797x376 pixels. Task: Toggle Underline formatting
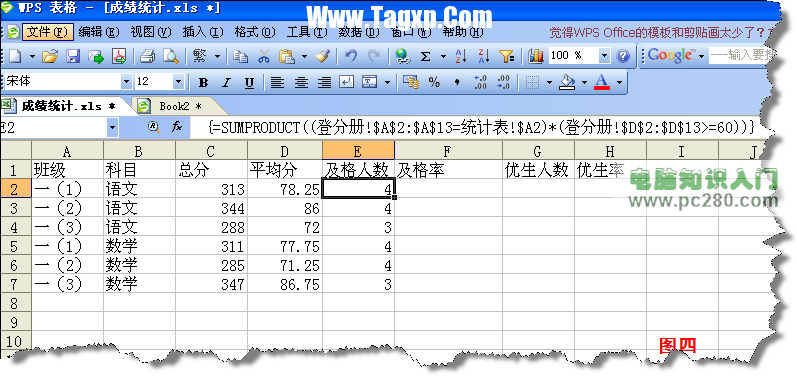click(x=249, y=83)
